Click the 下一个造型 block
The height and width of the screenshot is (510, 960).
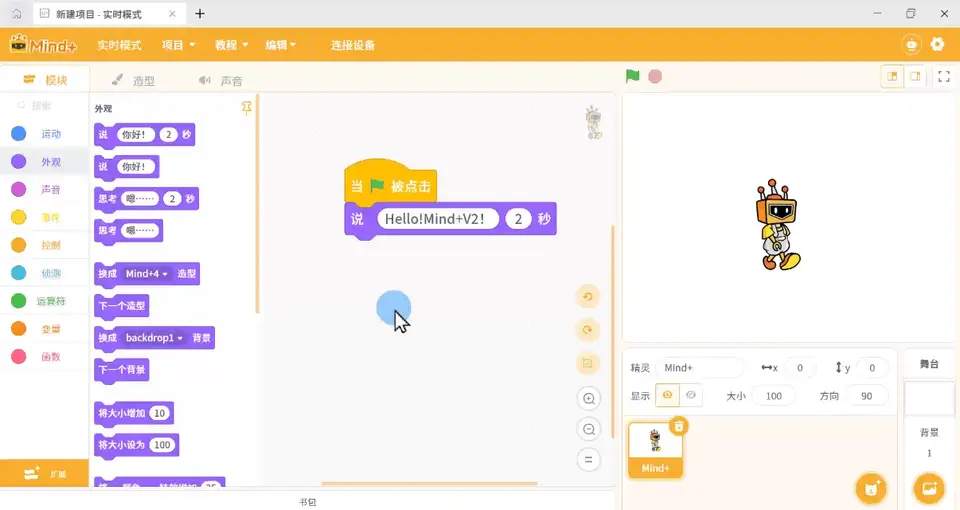122,306
